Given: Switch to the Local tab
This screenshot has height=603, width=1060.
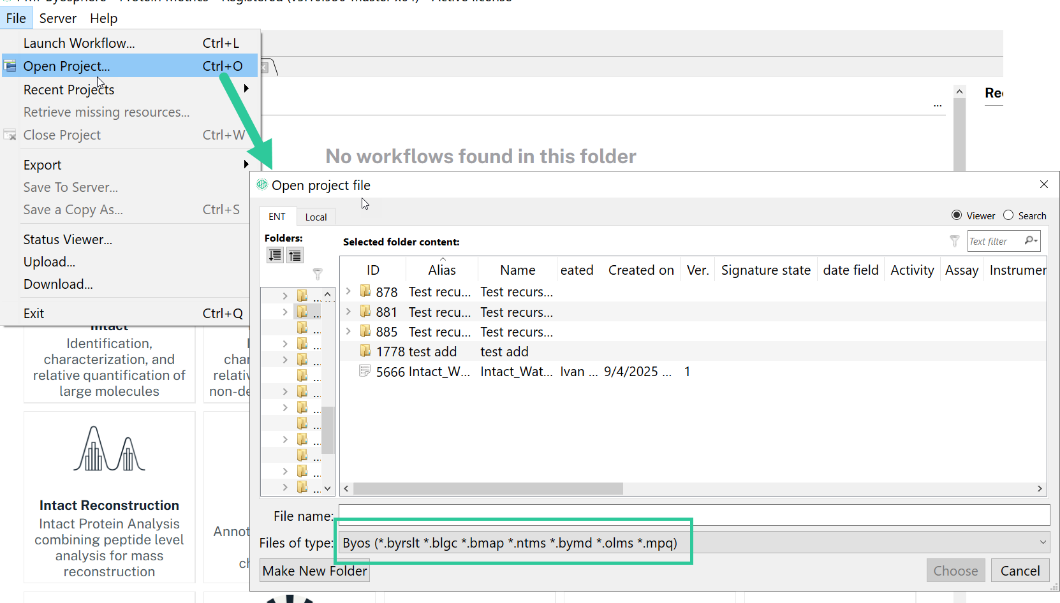Looking at the screenshot, I should 316,217.
